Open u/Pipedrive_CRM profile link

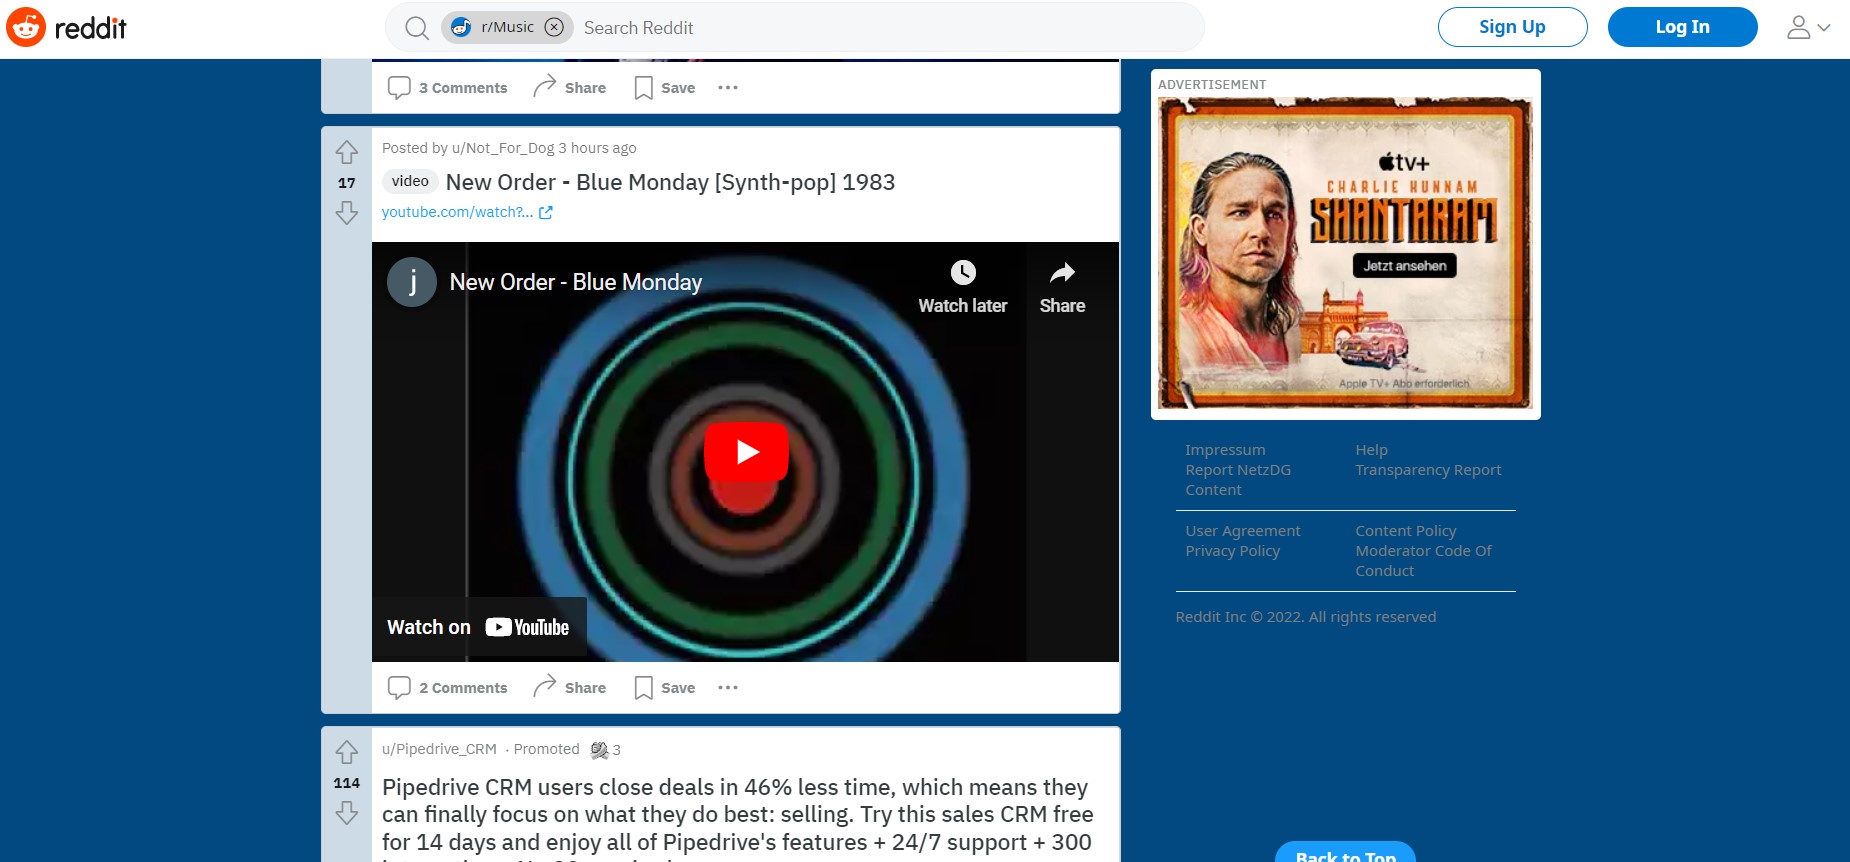(439, 749)
